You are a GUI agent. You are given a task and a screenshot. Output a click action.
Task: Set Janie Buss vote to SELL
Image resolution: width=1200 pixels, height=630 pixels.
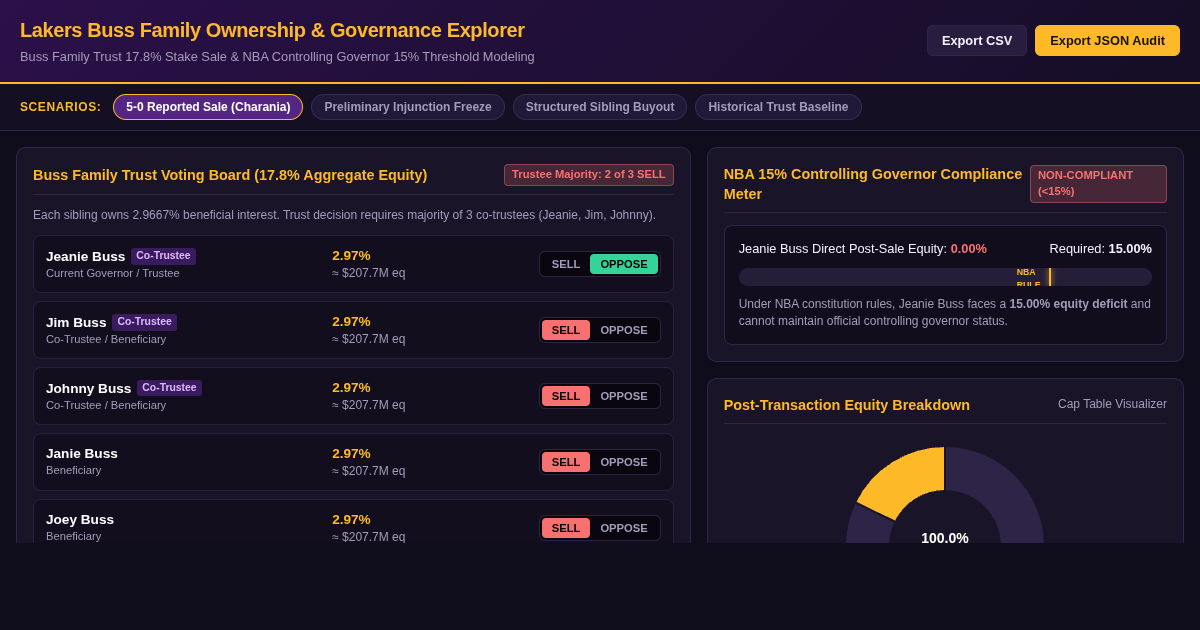coord(566,462)
